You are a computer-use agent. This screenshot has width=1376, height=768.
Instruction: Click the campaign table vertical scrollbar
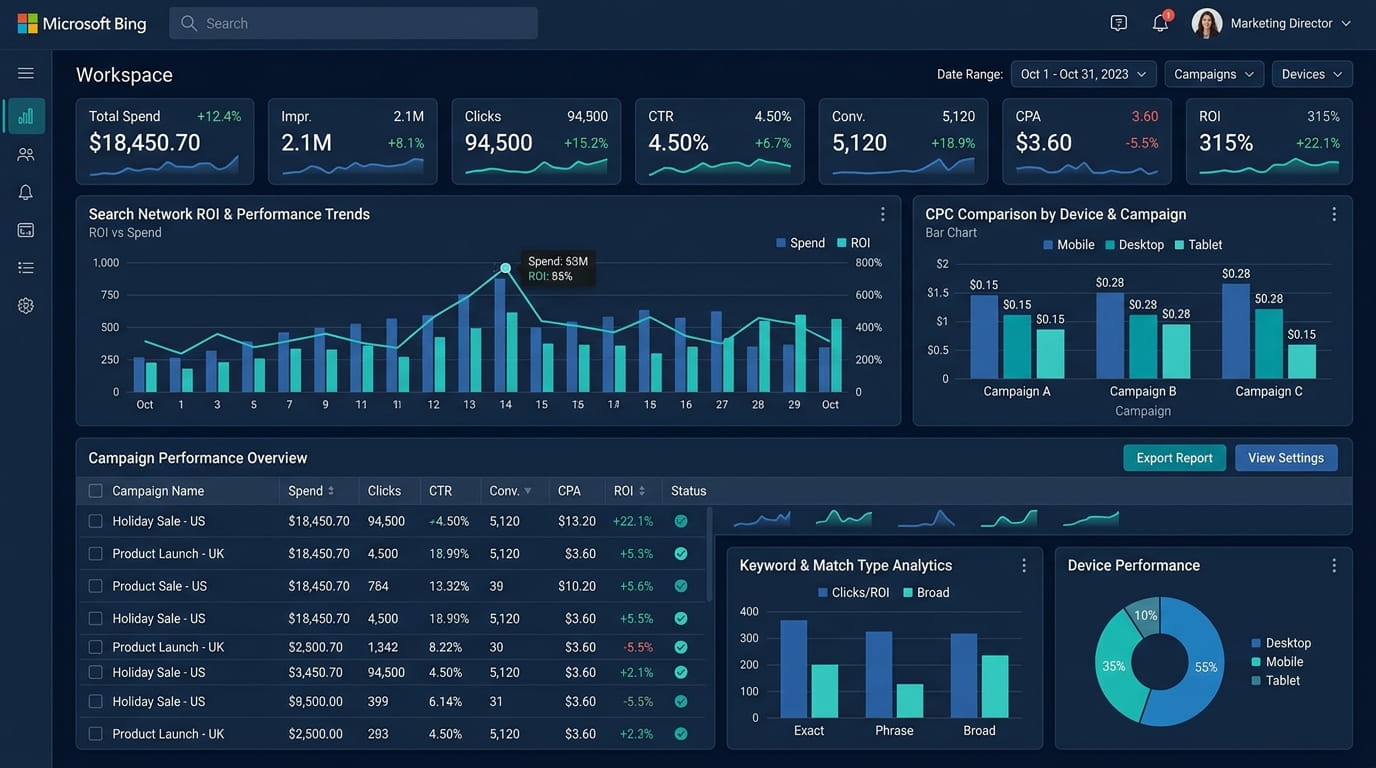pos(710,553)
